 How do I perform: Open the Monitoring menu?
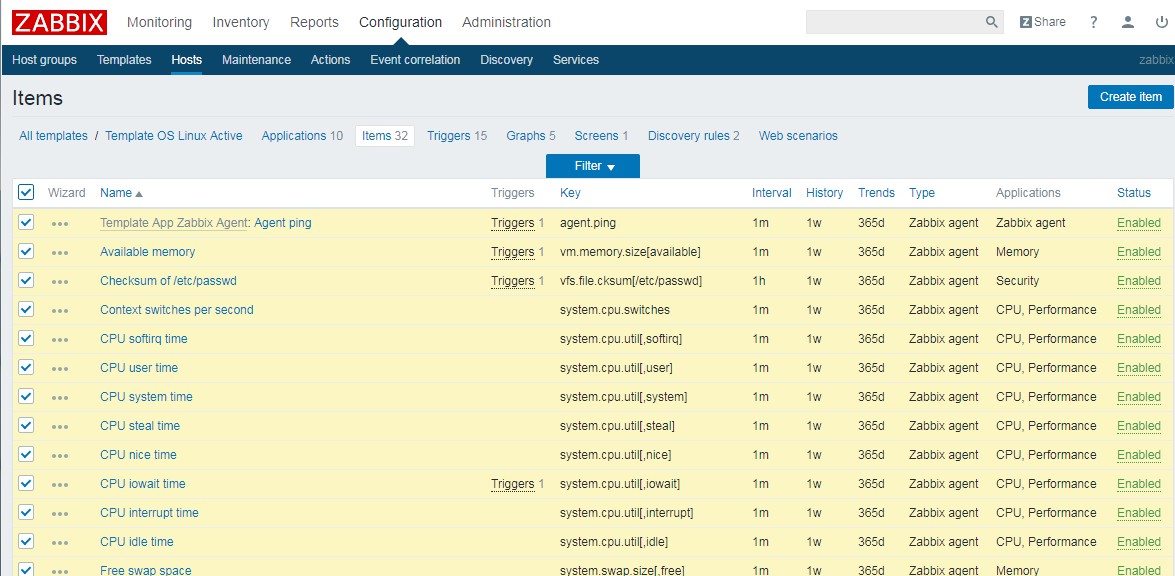(x=159, y=22)
